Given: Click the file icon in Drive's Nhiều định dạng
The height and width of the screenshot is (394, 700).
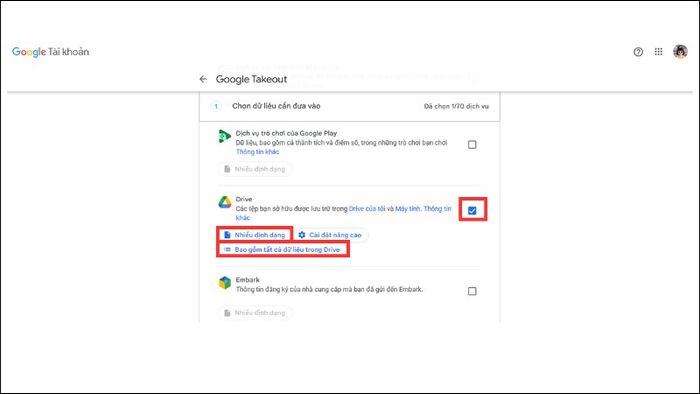Looking at the screenshot, I should [227, 235].
